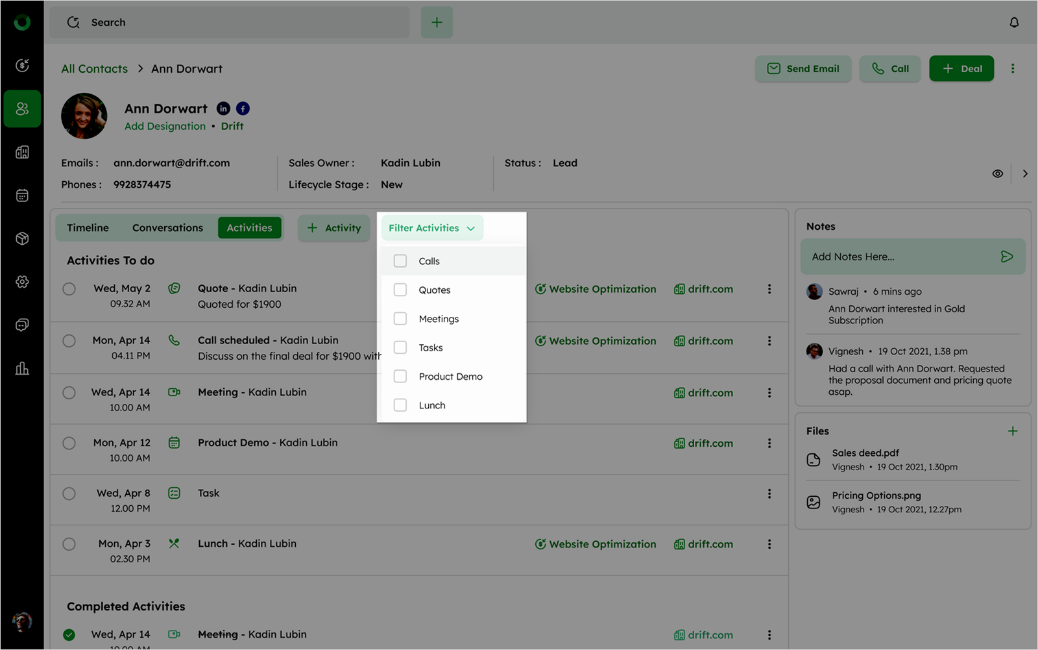Open the Chat conversations sidebar icon
The height and width of the screenshot is (650, 1038).
tap(22, 325)
